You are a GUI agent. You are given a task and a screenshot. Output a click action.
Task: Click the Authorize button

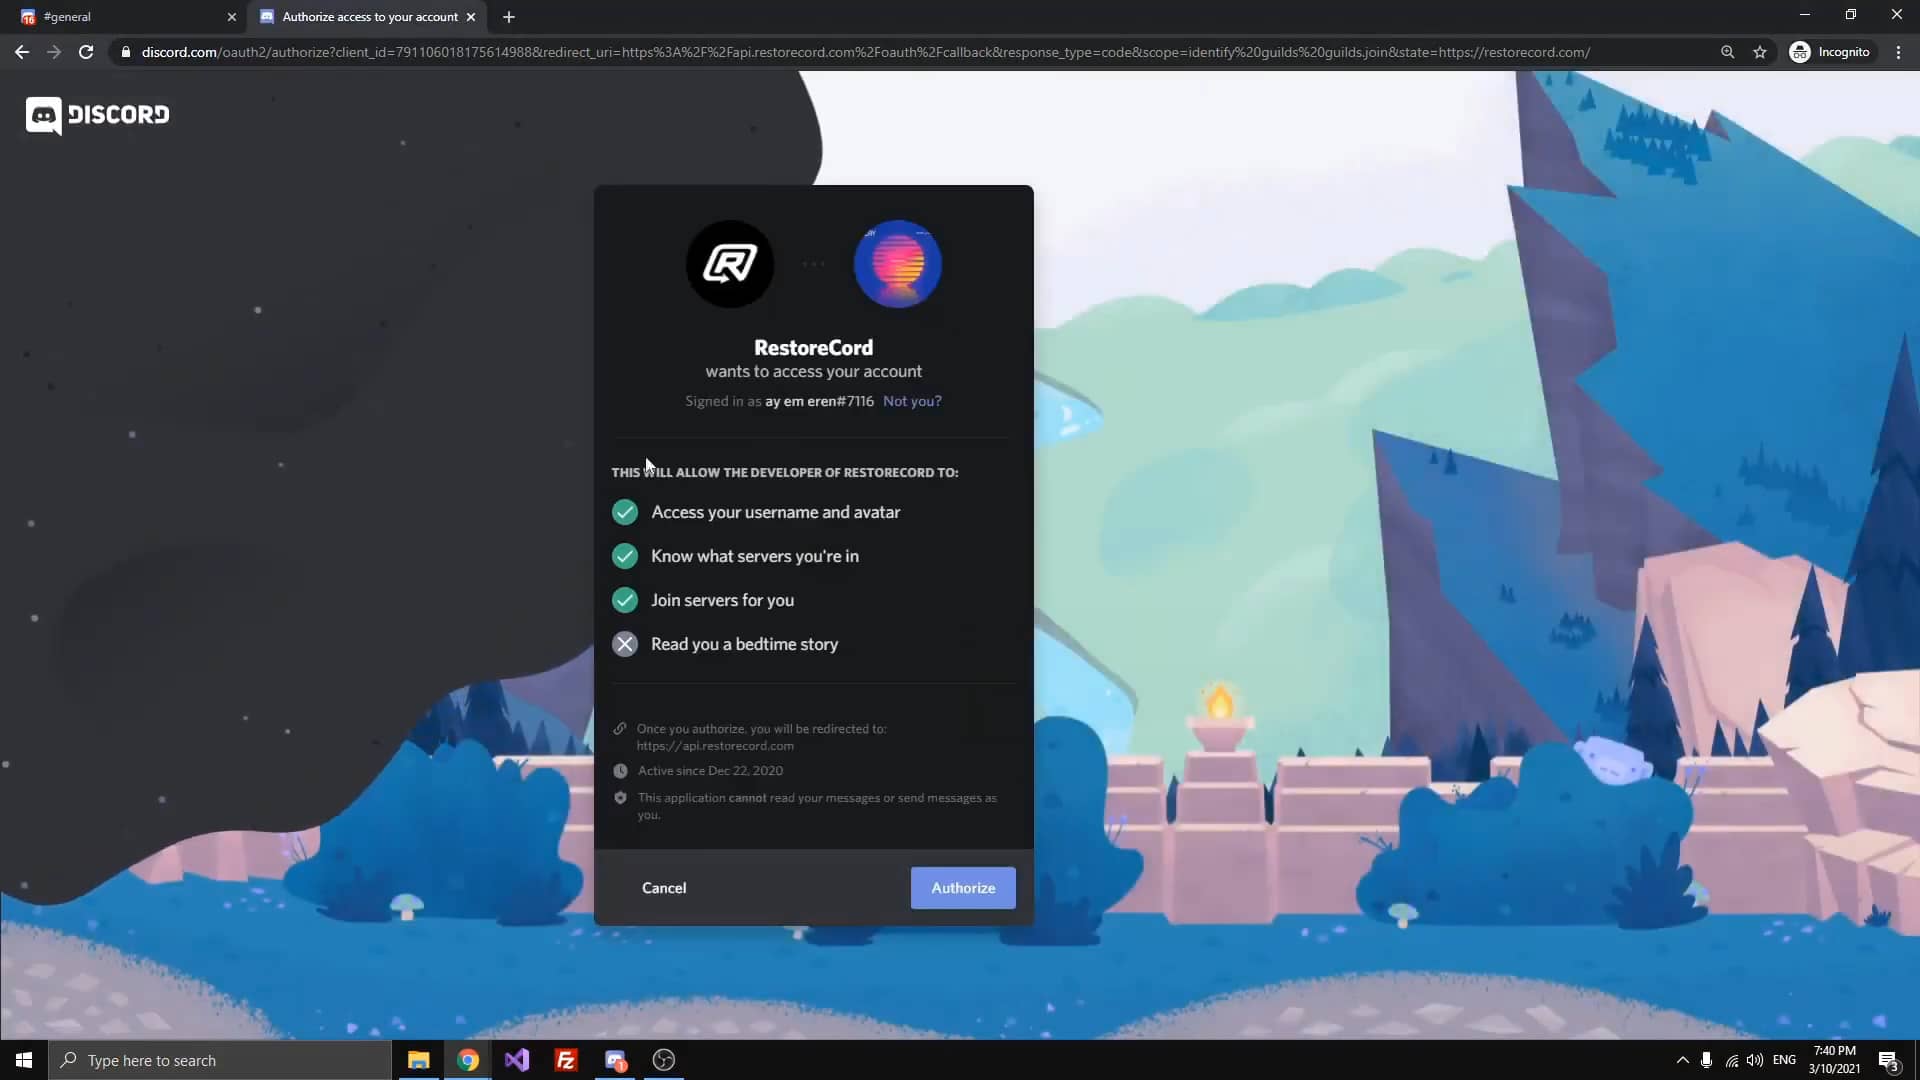962,888
